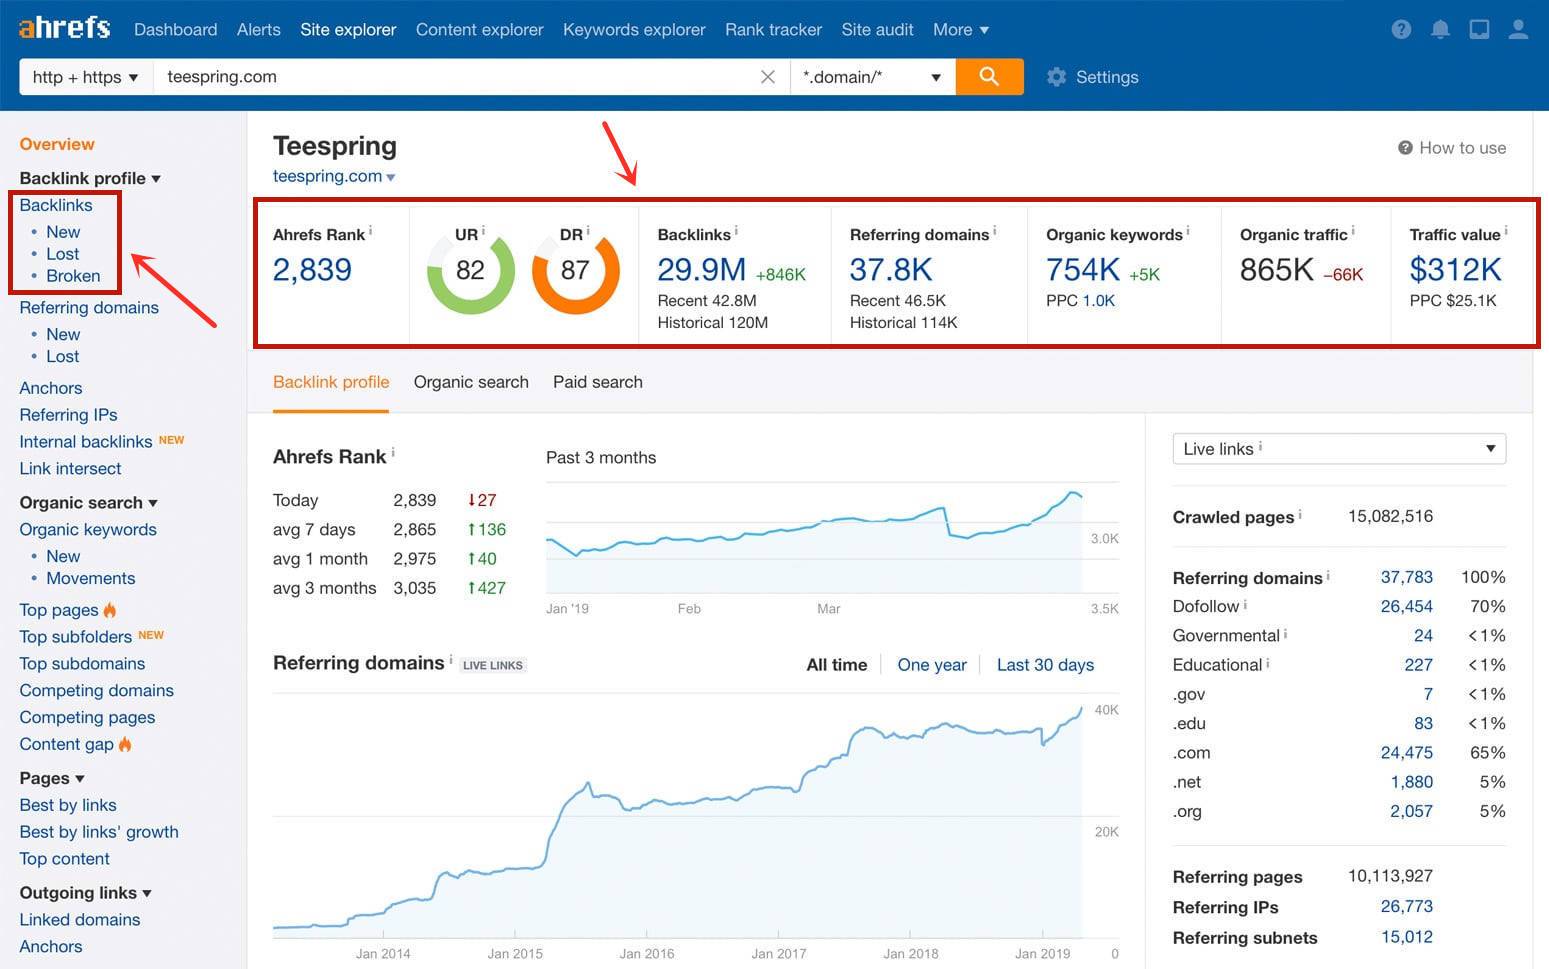Image resolution: width=1549 pixels, height=969 pixels.
Task: Open Keywords explorer in top navigation
Action: click(634, 30)
